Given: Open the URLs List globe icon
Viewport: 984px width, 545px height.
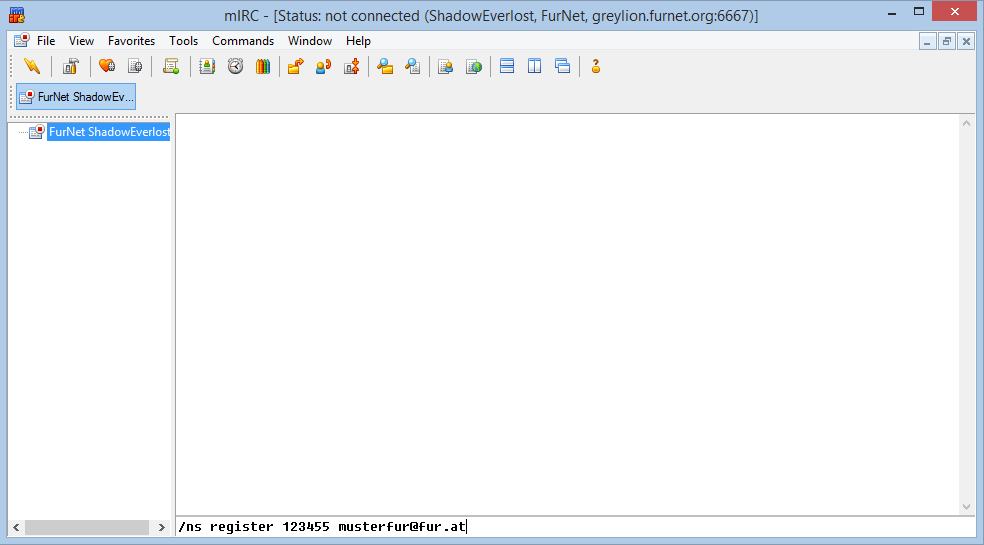Looking at the screenshot, I should 474,66.
